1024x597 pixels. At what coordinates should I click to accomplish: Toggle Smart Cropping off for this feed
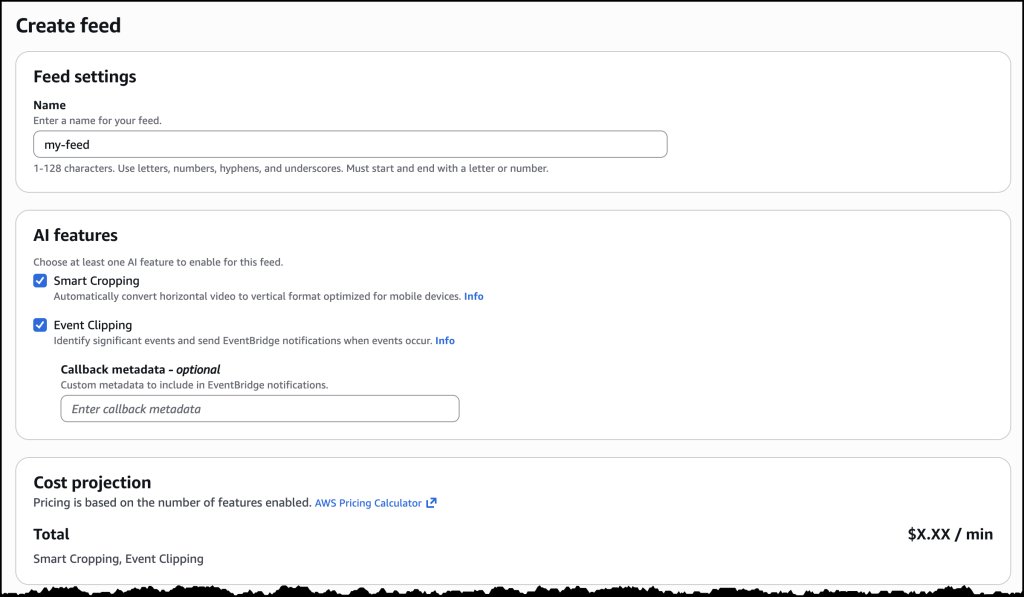(40, 280)
